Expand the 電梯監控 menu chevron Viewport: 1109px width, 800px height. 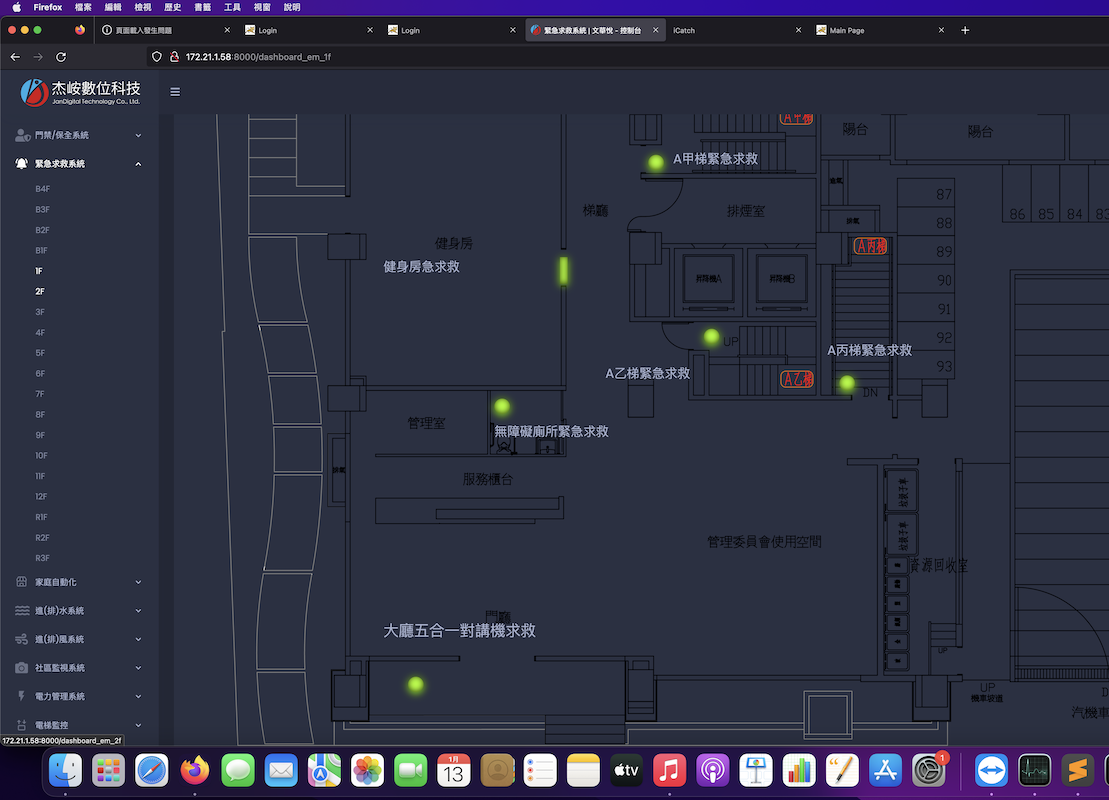click(x=139, y=725)
